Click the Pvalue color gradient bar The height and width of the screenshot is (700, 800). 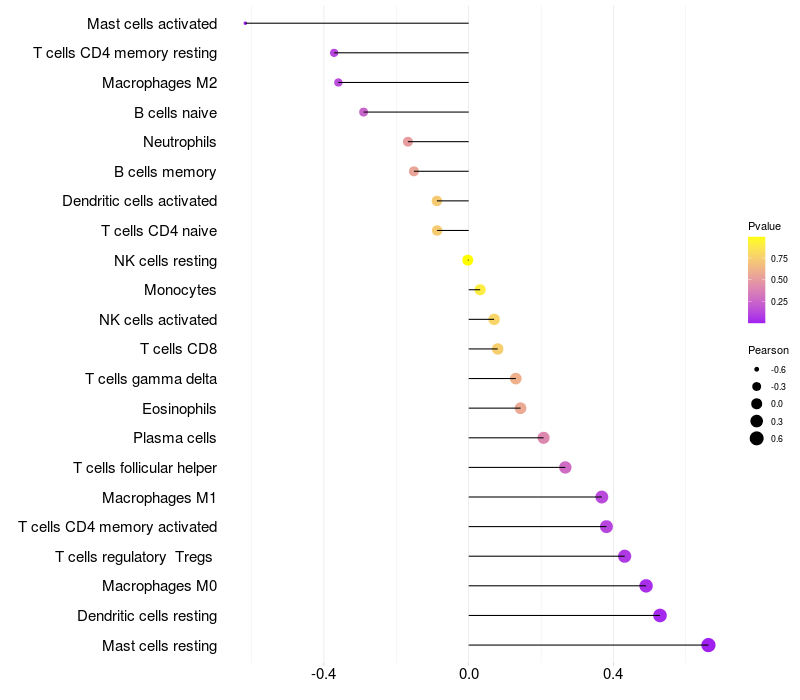(x=757, y=280)
